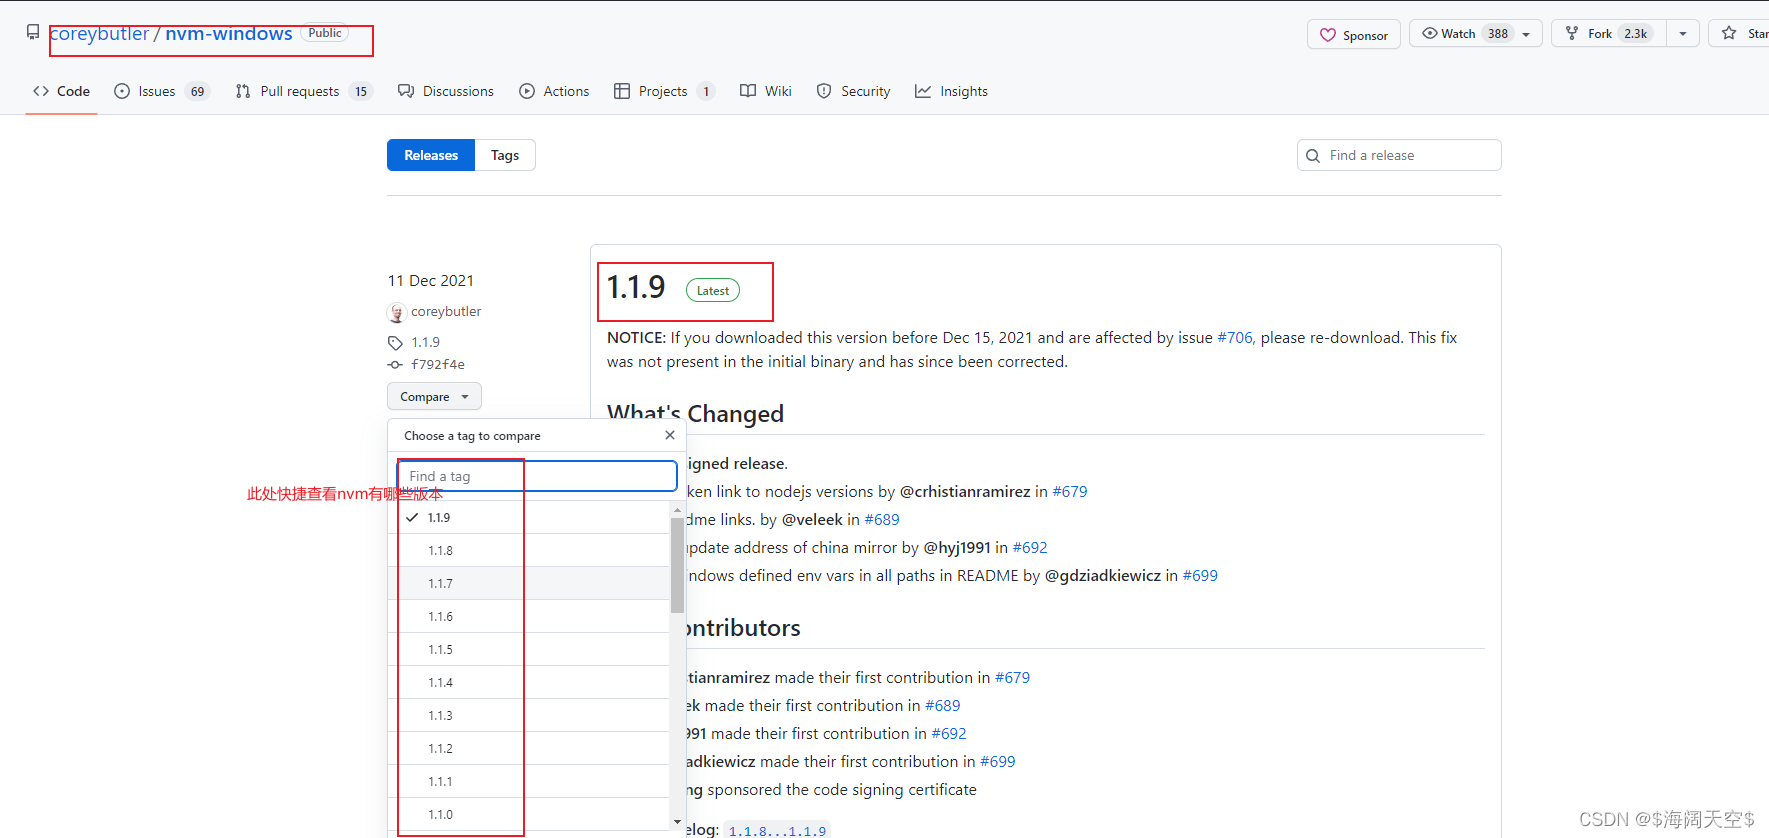Expand the Fork options dropdown
Image resolution: width=1769 pixels, height=838 pixels.
(x=1683, y=33)
